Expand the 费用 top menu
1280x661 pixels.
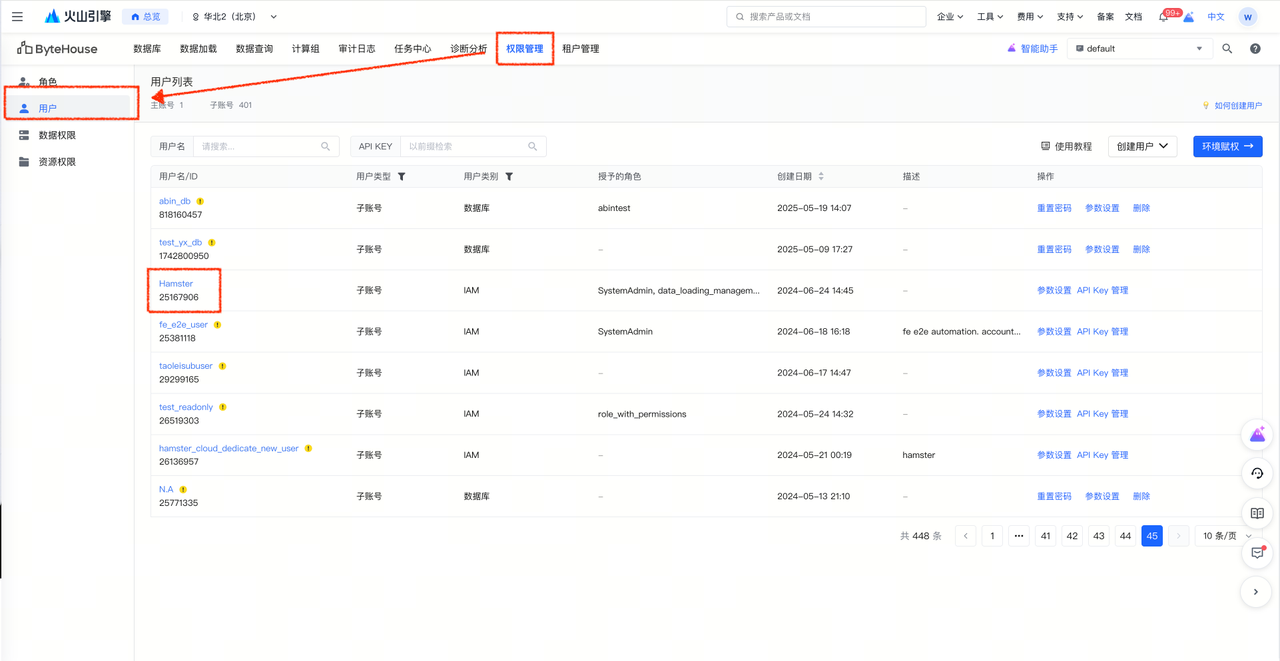tap(1030, 17)
